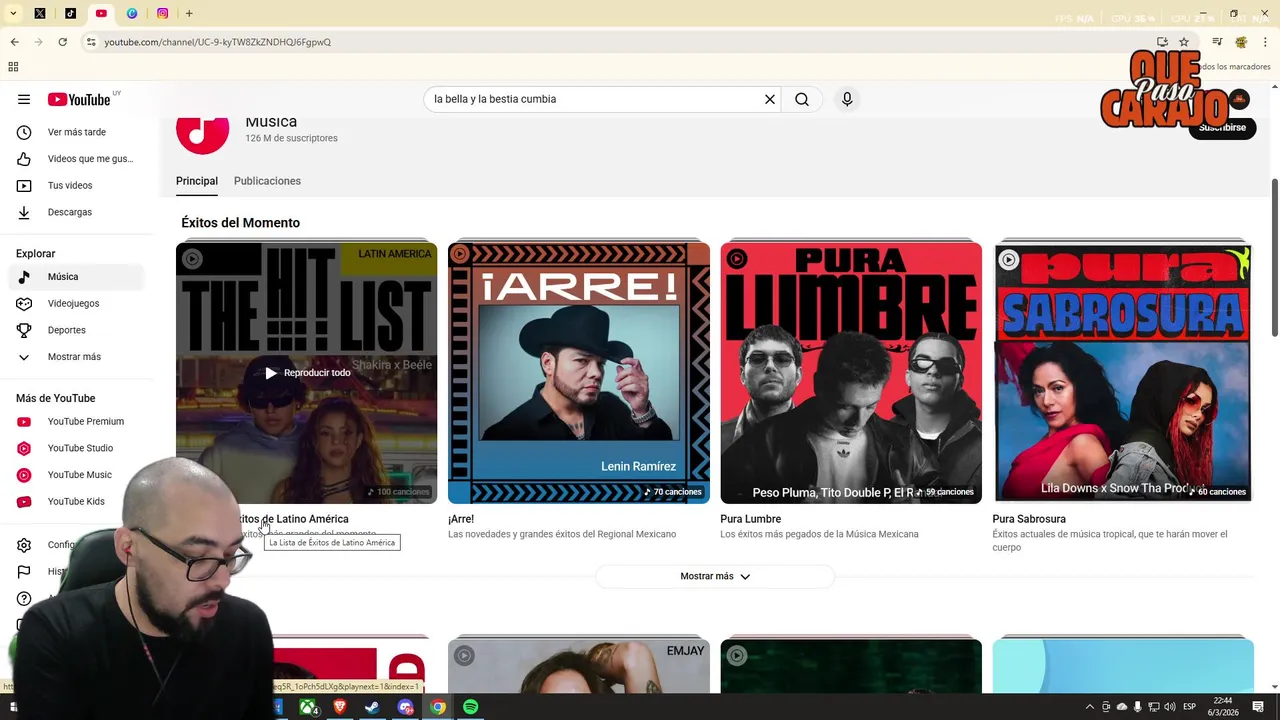Switch to the X (Twitter) browser tab

(40, 14)
